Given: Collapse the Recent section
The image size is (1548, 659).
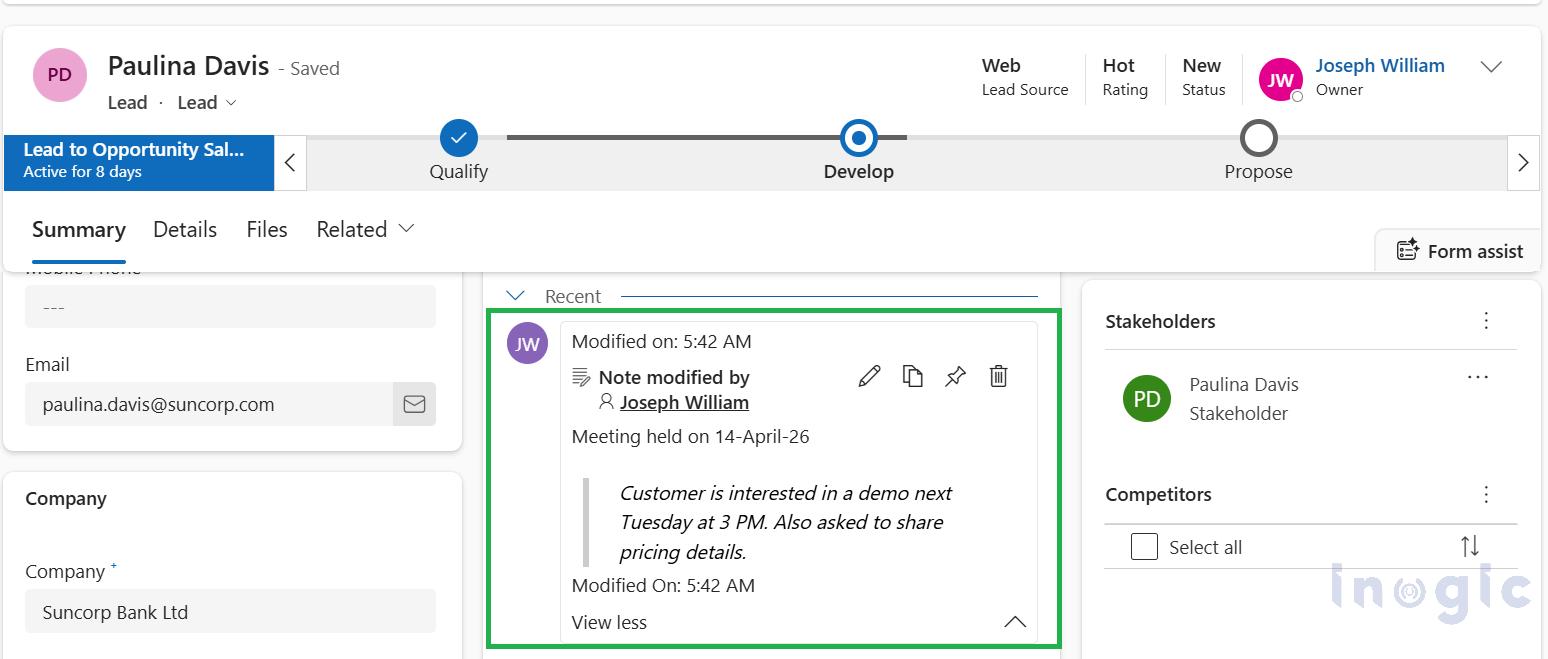Looking at the screenshot, I should (x=515, y=295).
